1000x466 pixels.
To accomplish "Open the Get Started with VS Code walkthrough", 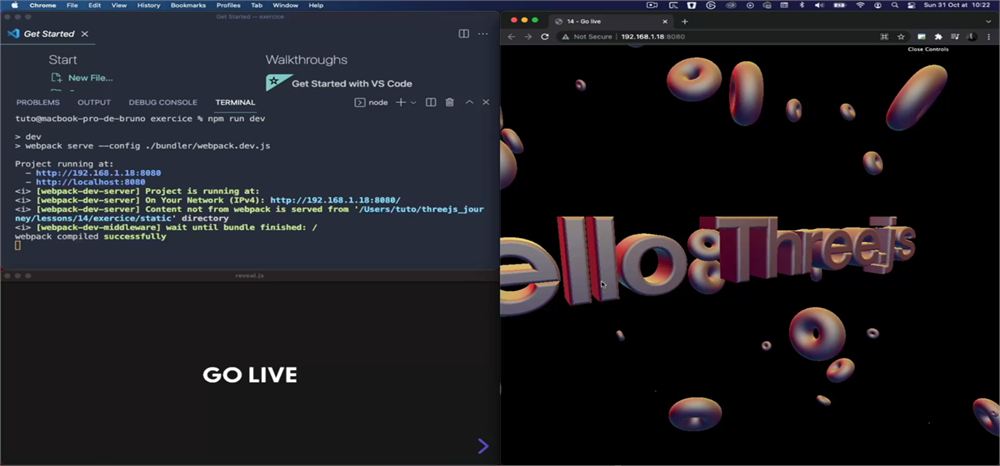I will point(351,84).
